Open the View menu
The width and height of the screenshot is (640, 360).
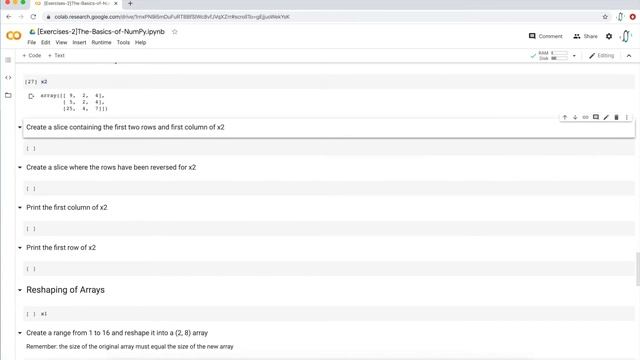pos(61,42)
